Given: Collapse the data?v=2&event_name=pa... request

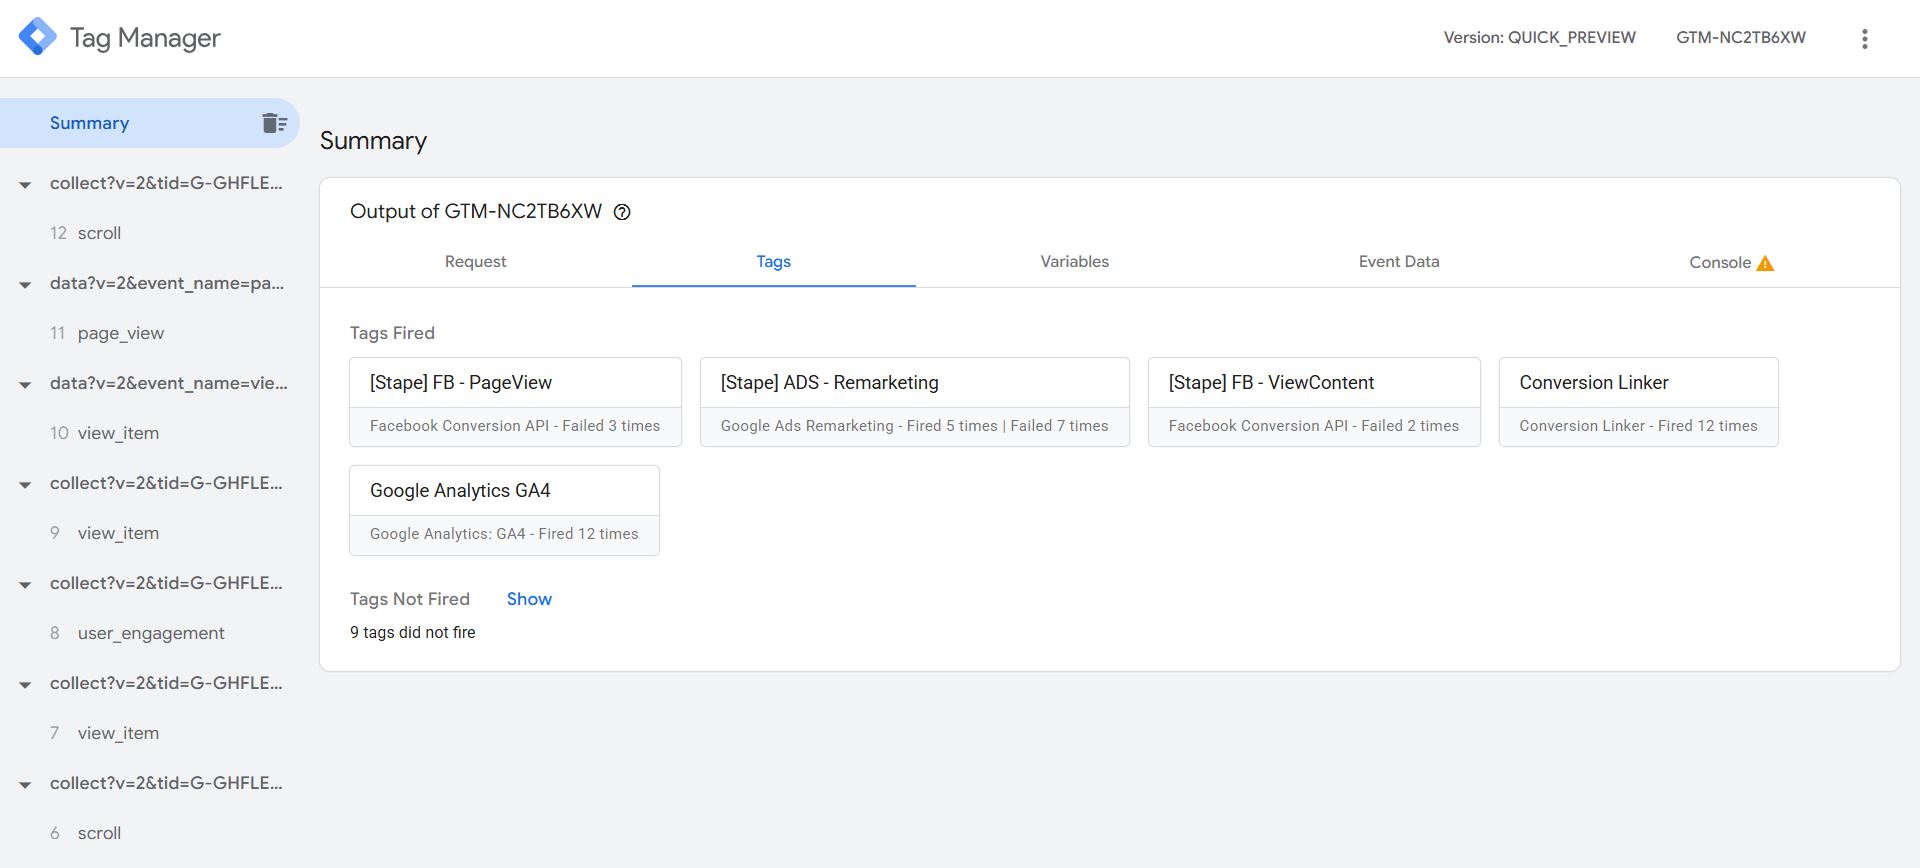Looking at the screenshot, I should (x=25, y=284).
